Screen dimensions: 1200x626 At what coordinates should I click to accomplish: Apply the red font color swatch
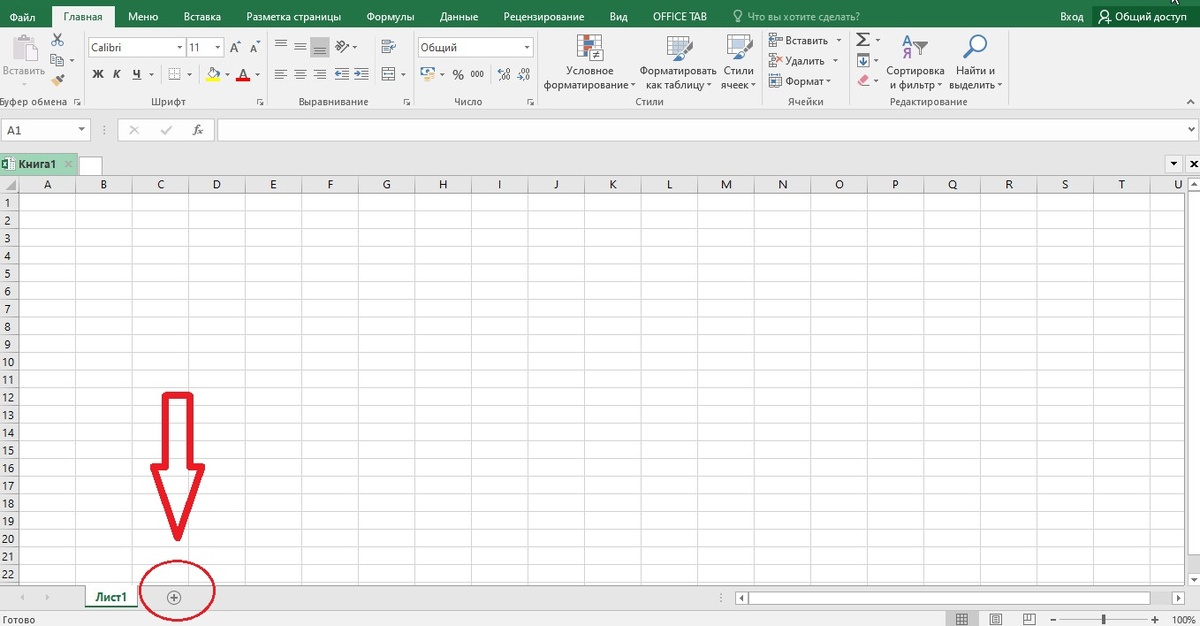click(243, 74)
